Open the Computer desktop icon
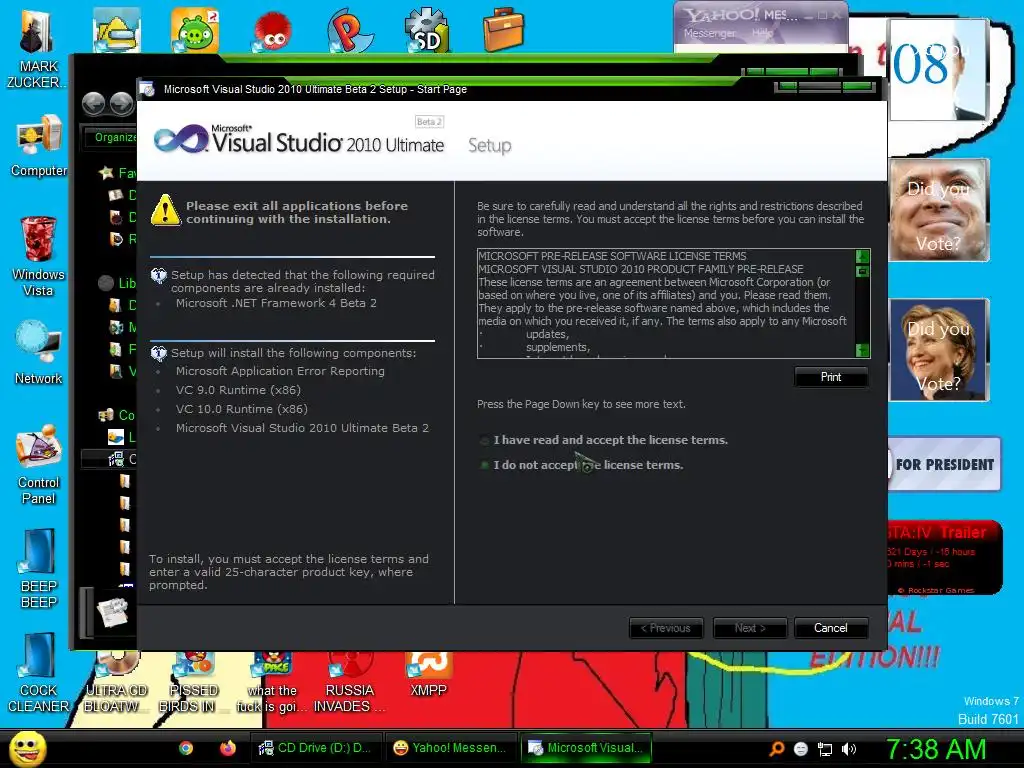 pos(39,145)
